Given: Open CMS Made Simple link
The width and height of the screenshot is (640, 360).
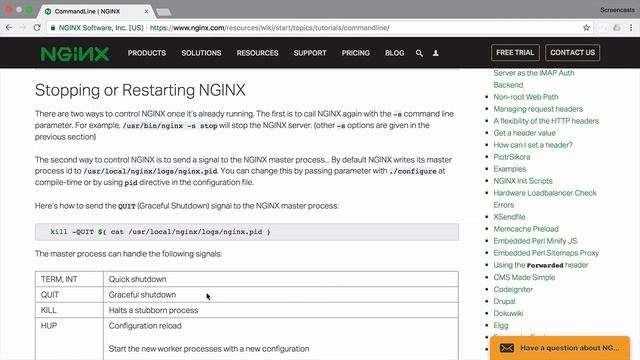Looking at the screenshot, I should point(524,278).
